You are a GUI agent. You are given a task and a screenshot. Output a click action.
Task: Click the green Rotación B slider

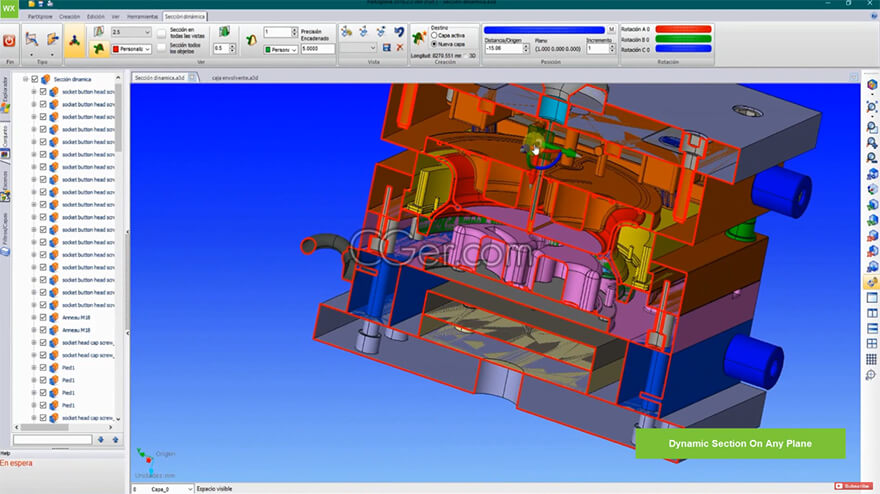(683, 39)
